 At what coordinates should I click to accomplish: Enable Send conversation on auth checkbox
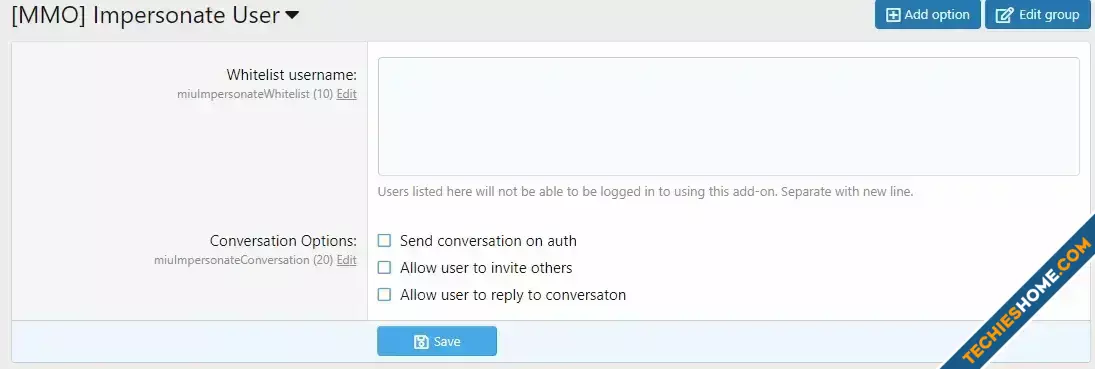[x=384, y=241]
